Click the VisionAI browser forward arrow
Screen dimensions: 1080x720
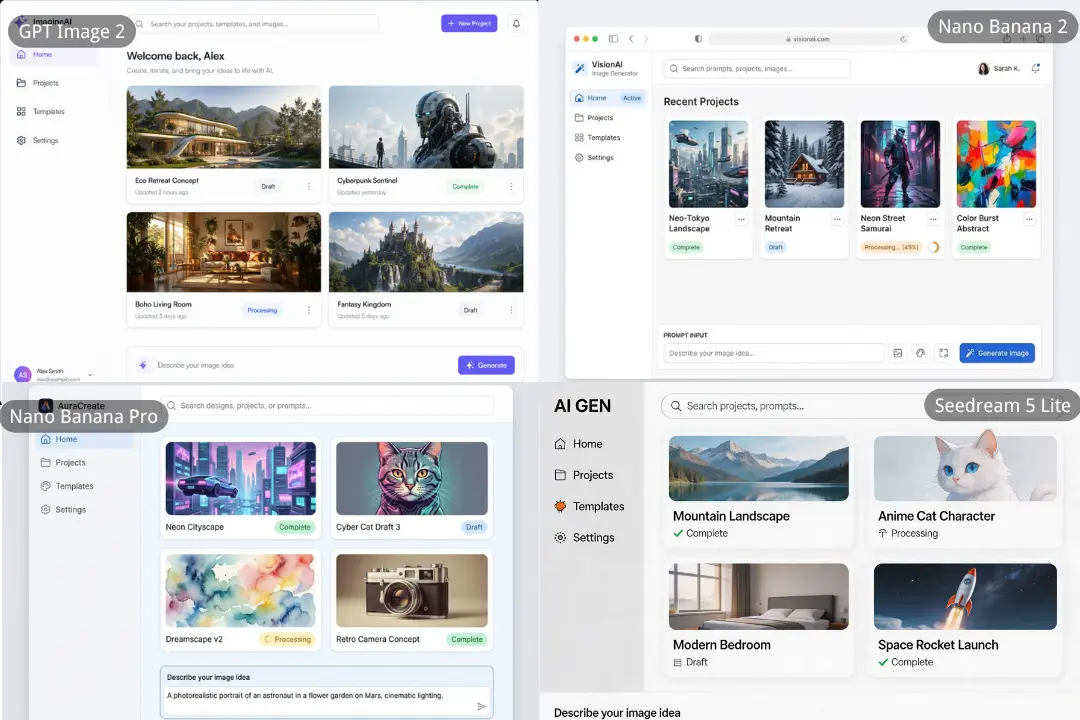tap(646, 39)
